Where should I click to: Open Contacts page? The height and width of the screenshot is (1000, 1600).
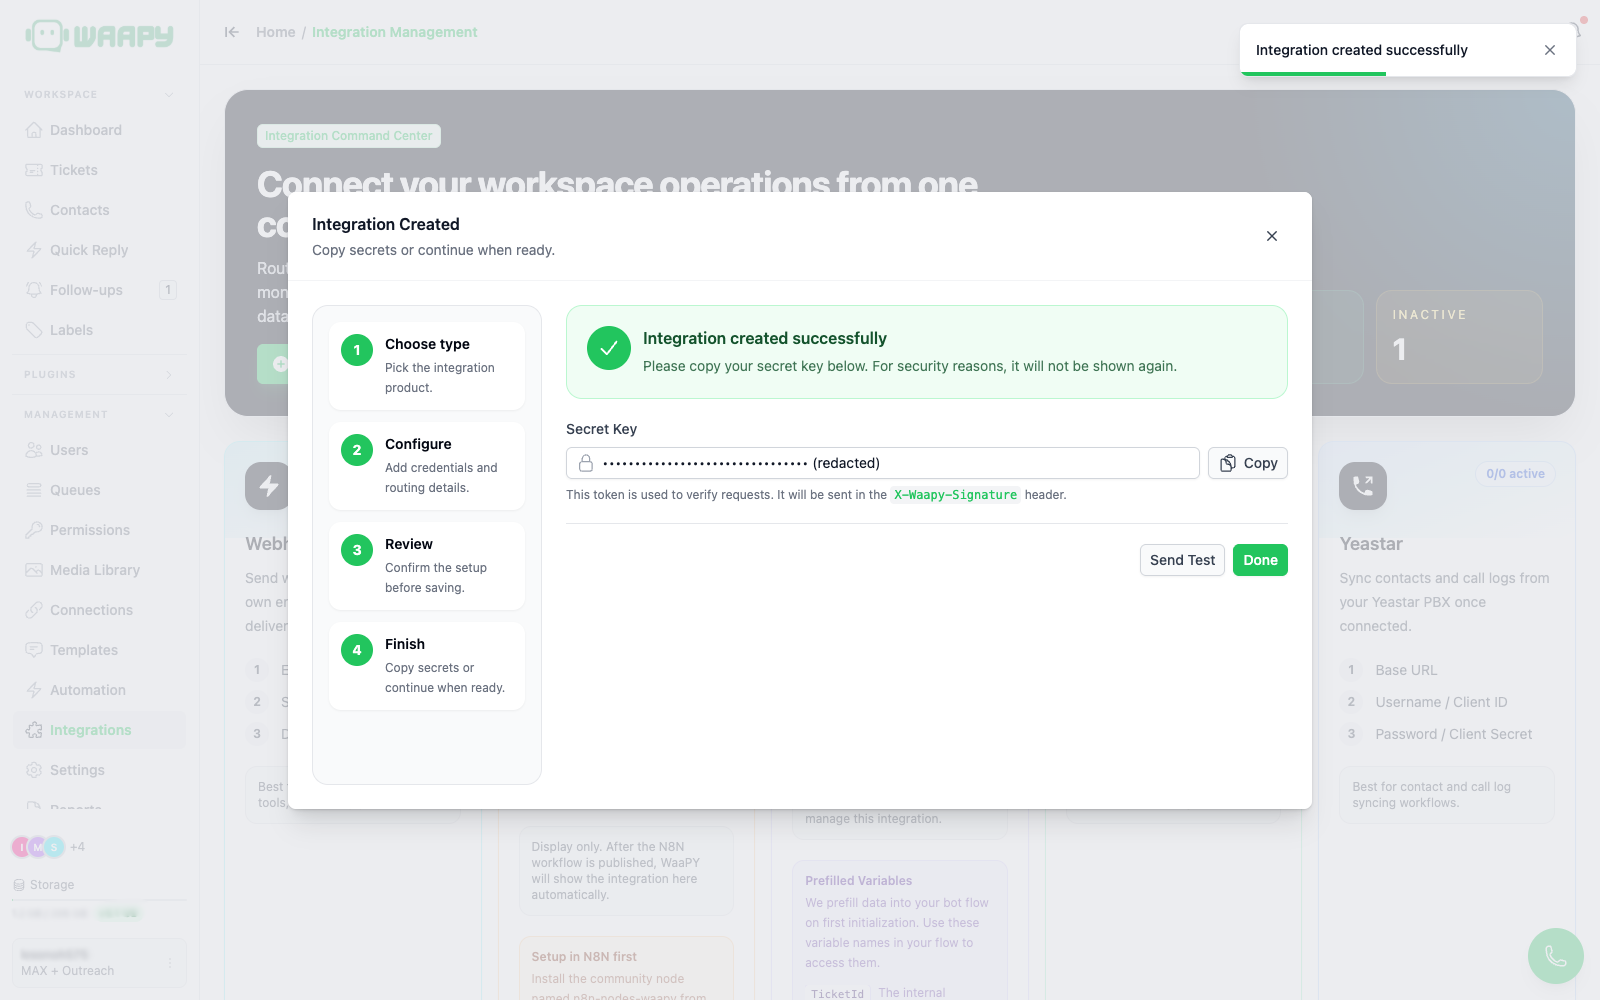[x=99, y=210]
